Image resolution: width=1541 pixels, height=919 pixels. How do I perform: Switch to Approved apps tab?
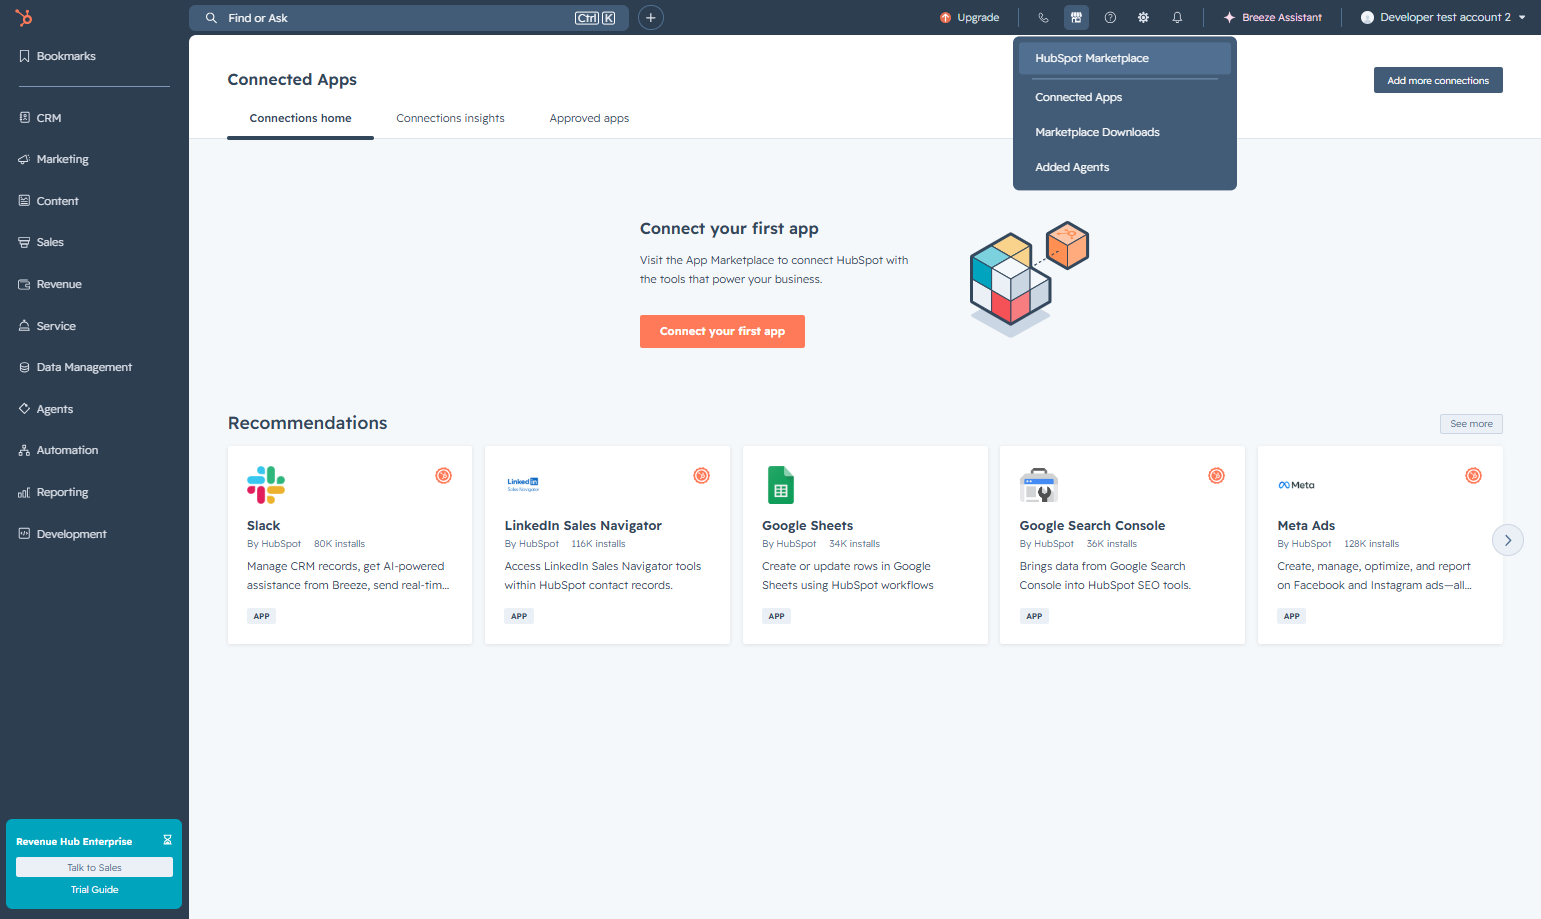click(x=589, y=118)
